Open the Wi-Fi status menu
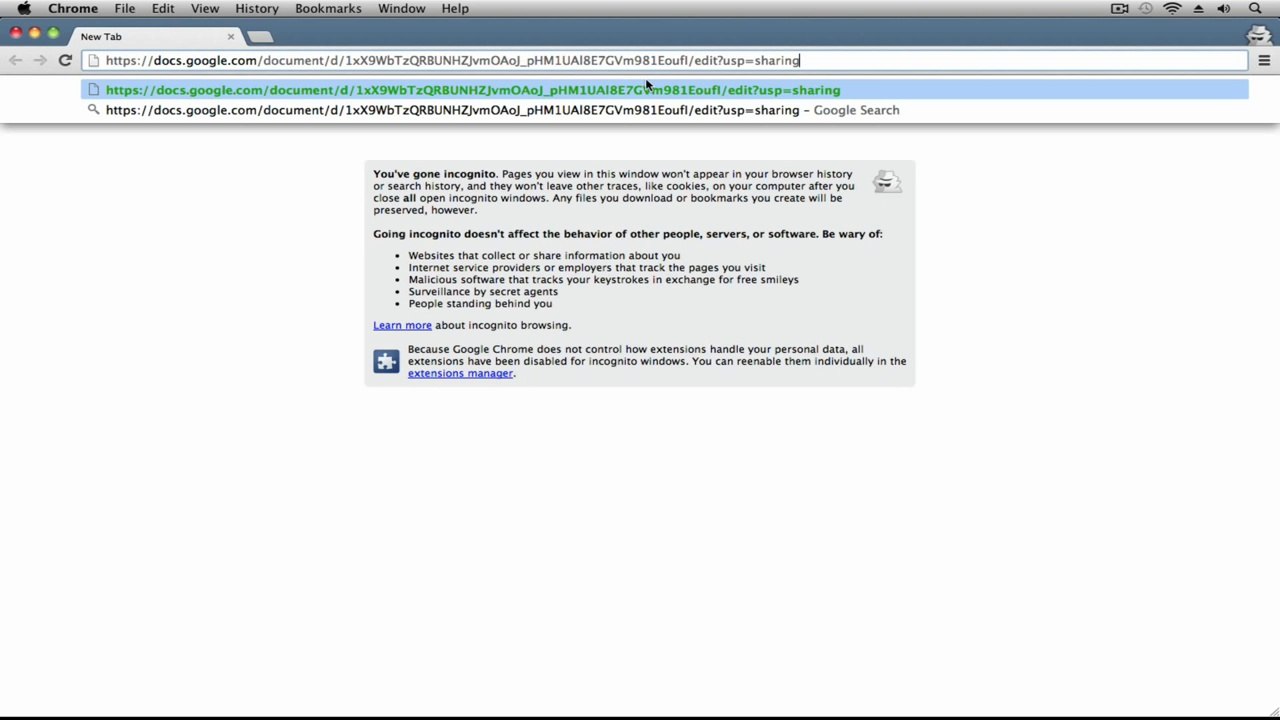 click(1172, 9)
